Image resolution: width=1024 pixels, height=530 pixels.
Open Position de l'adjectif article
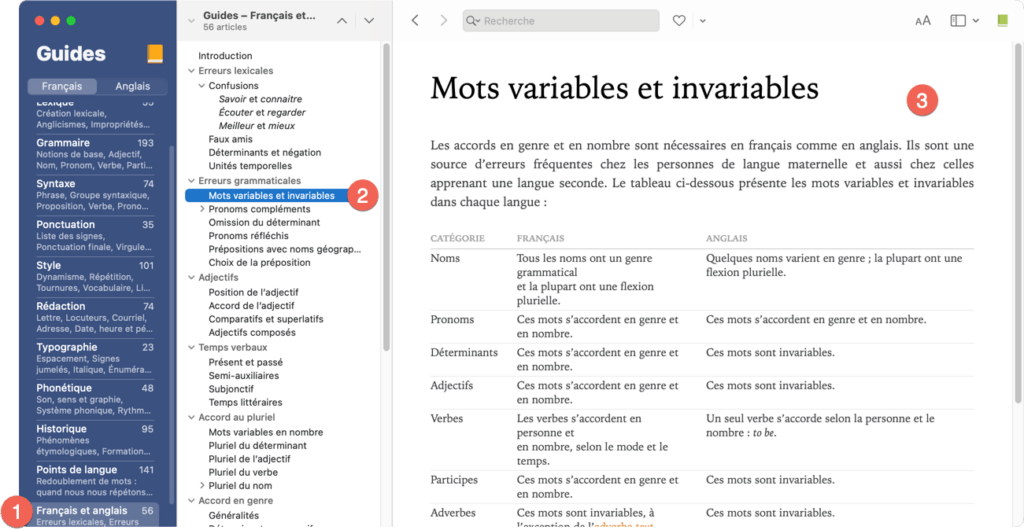253,292
